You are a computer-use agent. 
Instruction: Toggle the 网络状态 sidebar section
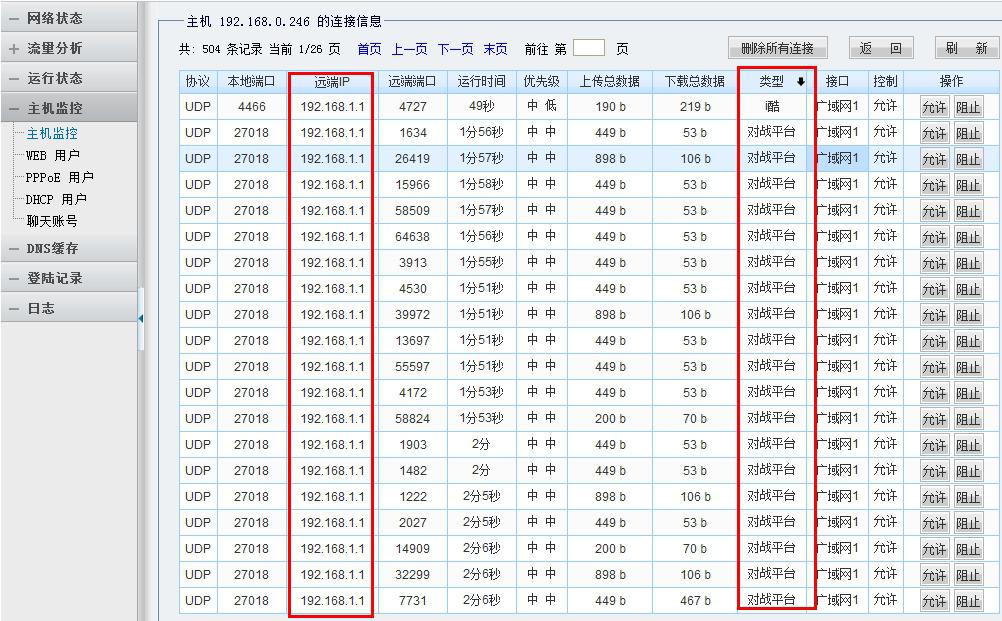pos(54,18)
